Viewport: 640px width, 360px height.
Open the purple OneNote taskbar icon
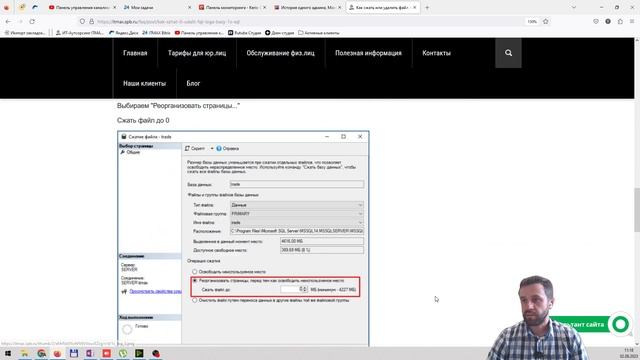click(90, 353)
